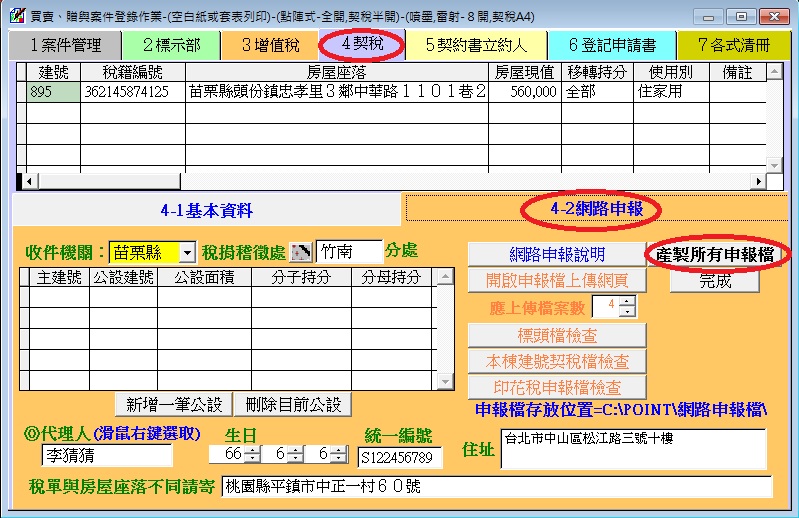Switch to the 7各式清冊 tab
The width and height of the screenshot is (799, 518).
point(736,45)
